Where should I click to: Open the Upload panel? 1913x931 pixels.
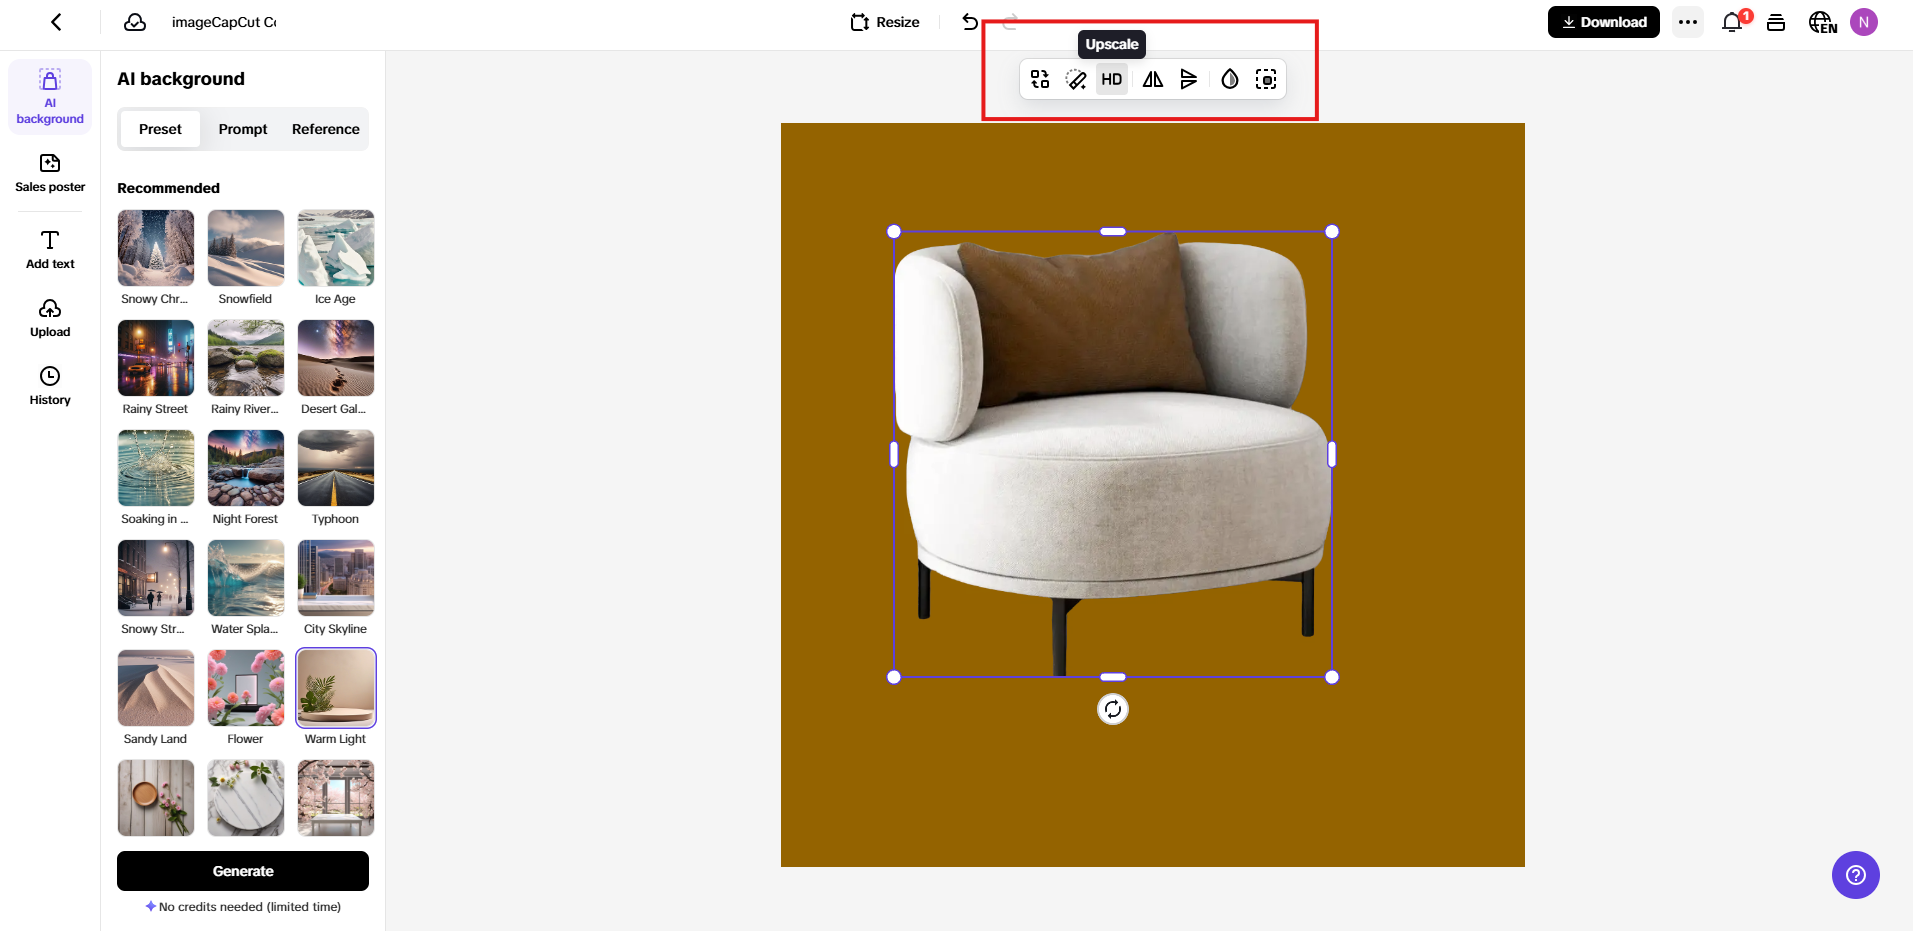(x=49, y=317)
